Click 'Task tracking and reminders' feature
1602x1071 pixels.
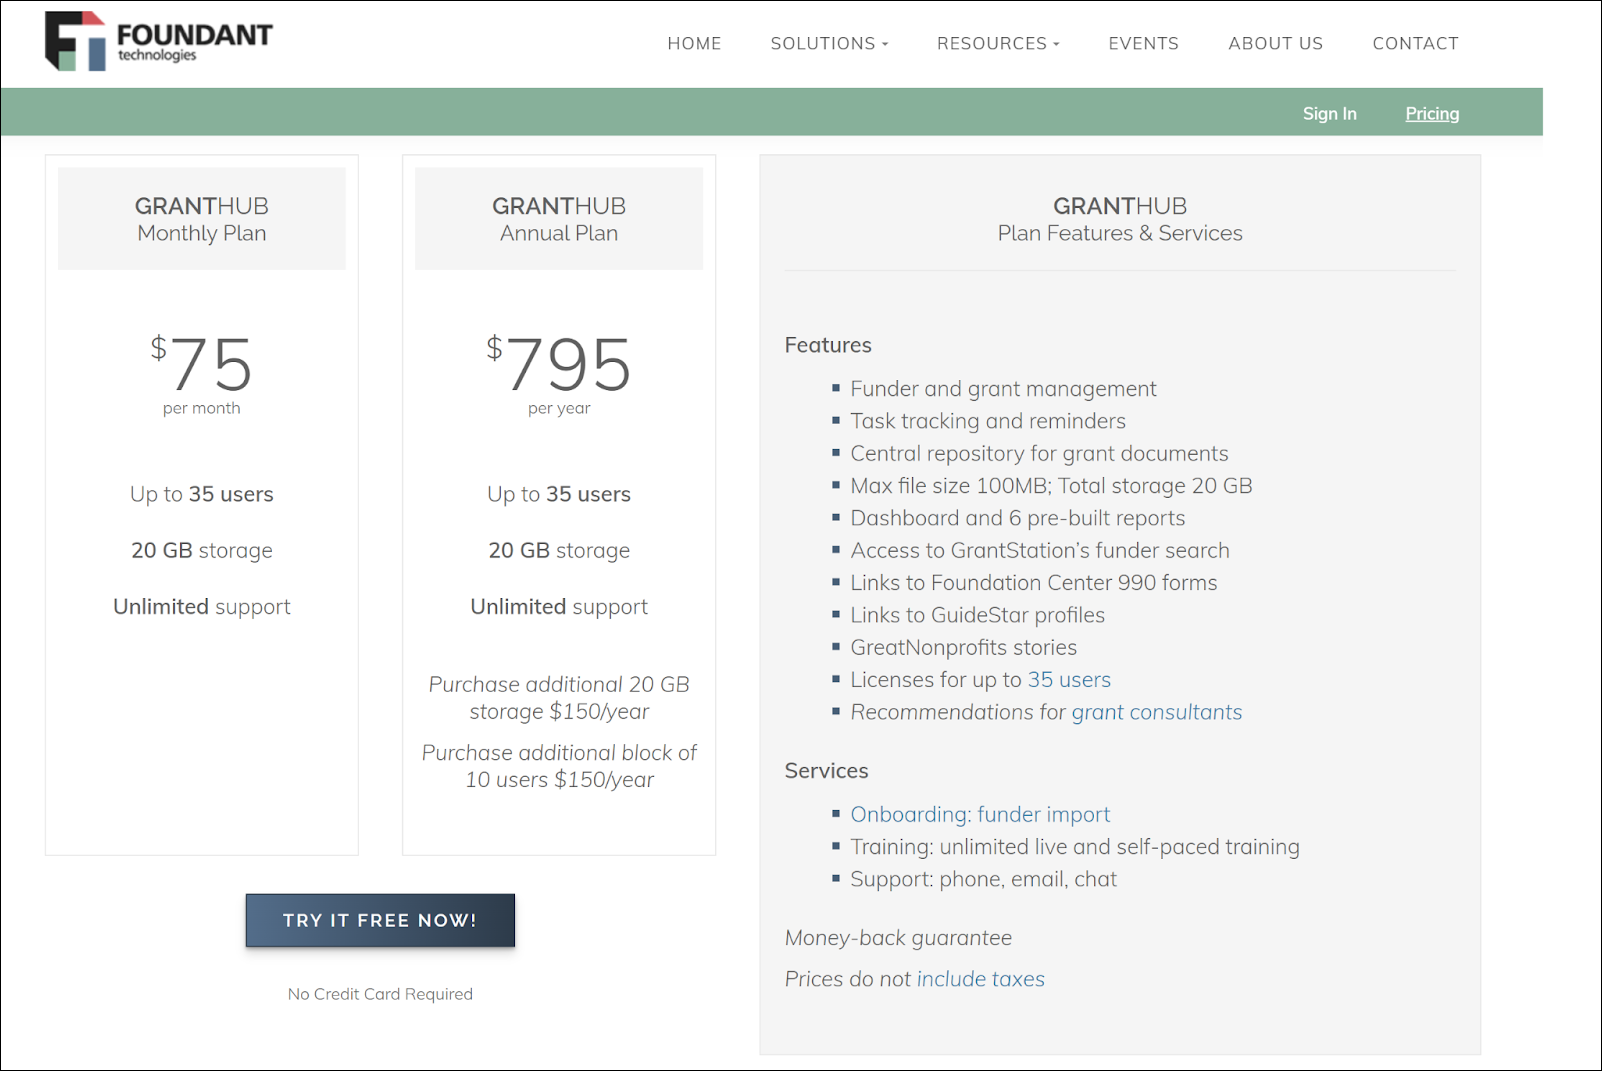click(988, 421)
